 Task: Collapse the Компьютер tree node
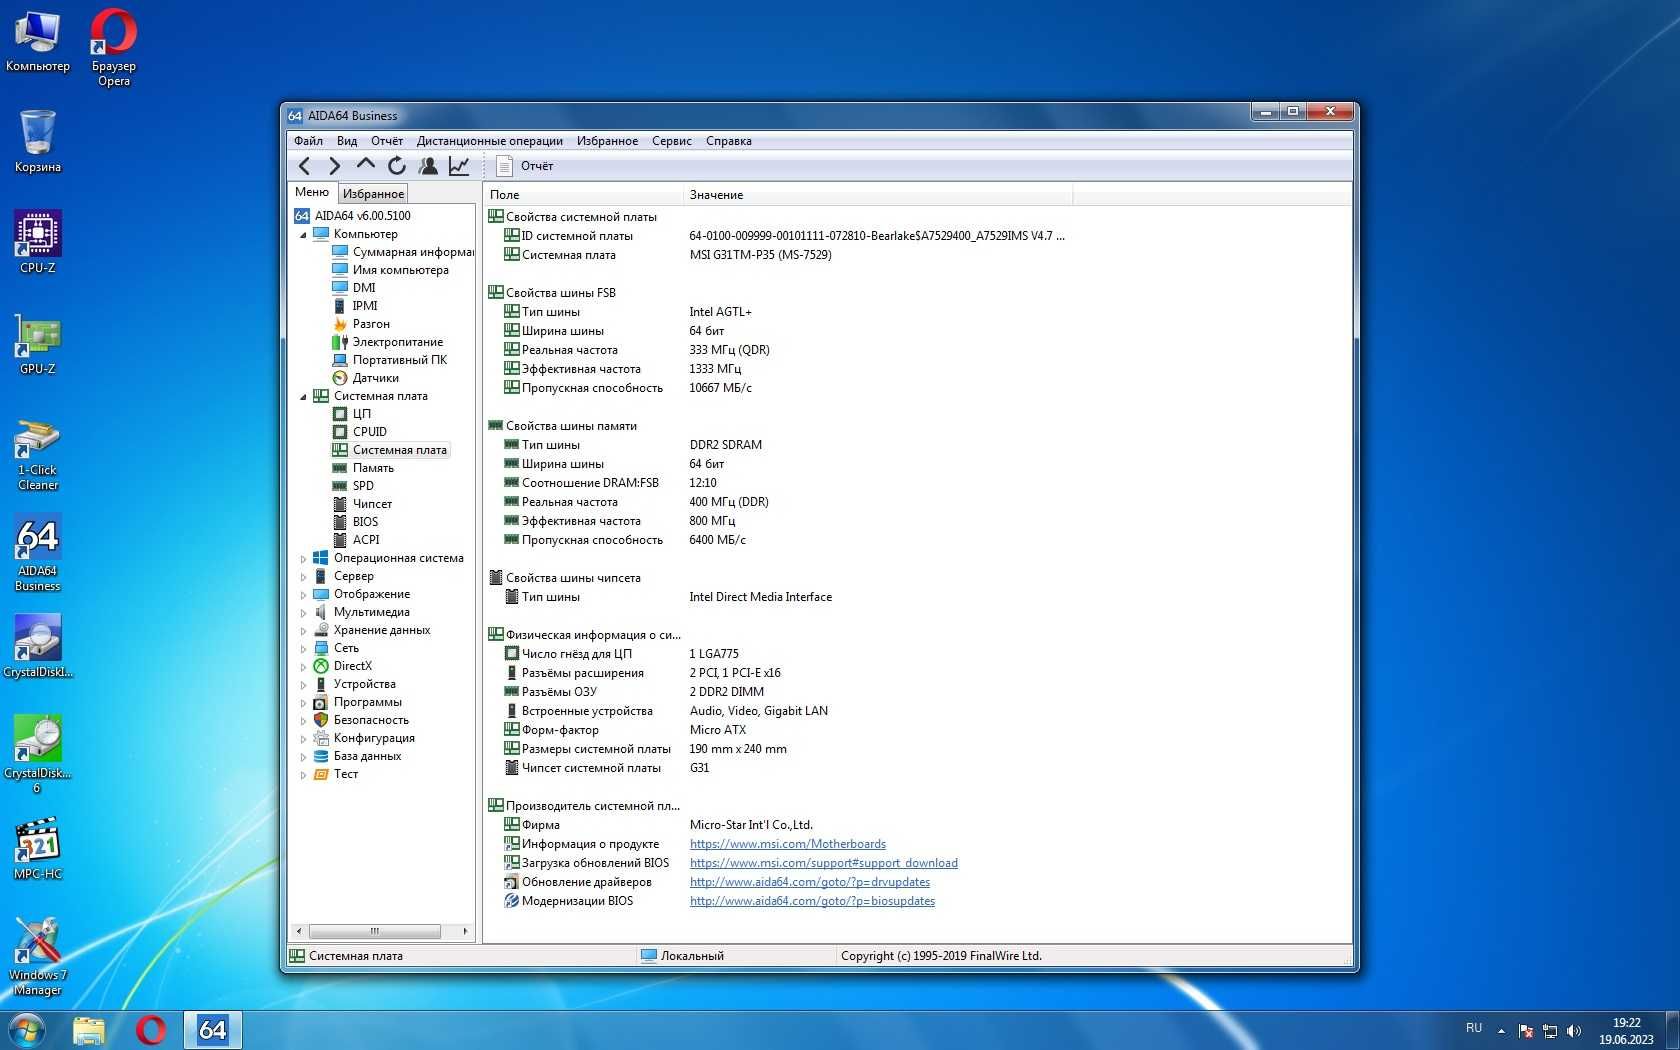click(304, 235)
